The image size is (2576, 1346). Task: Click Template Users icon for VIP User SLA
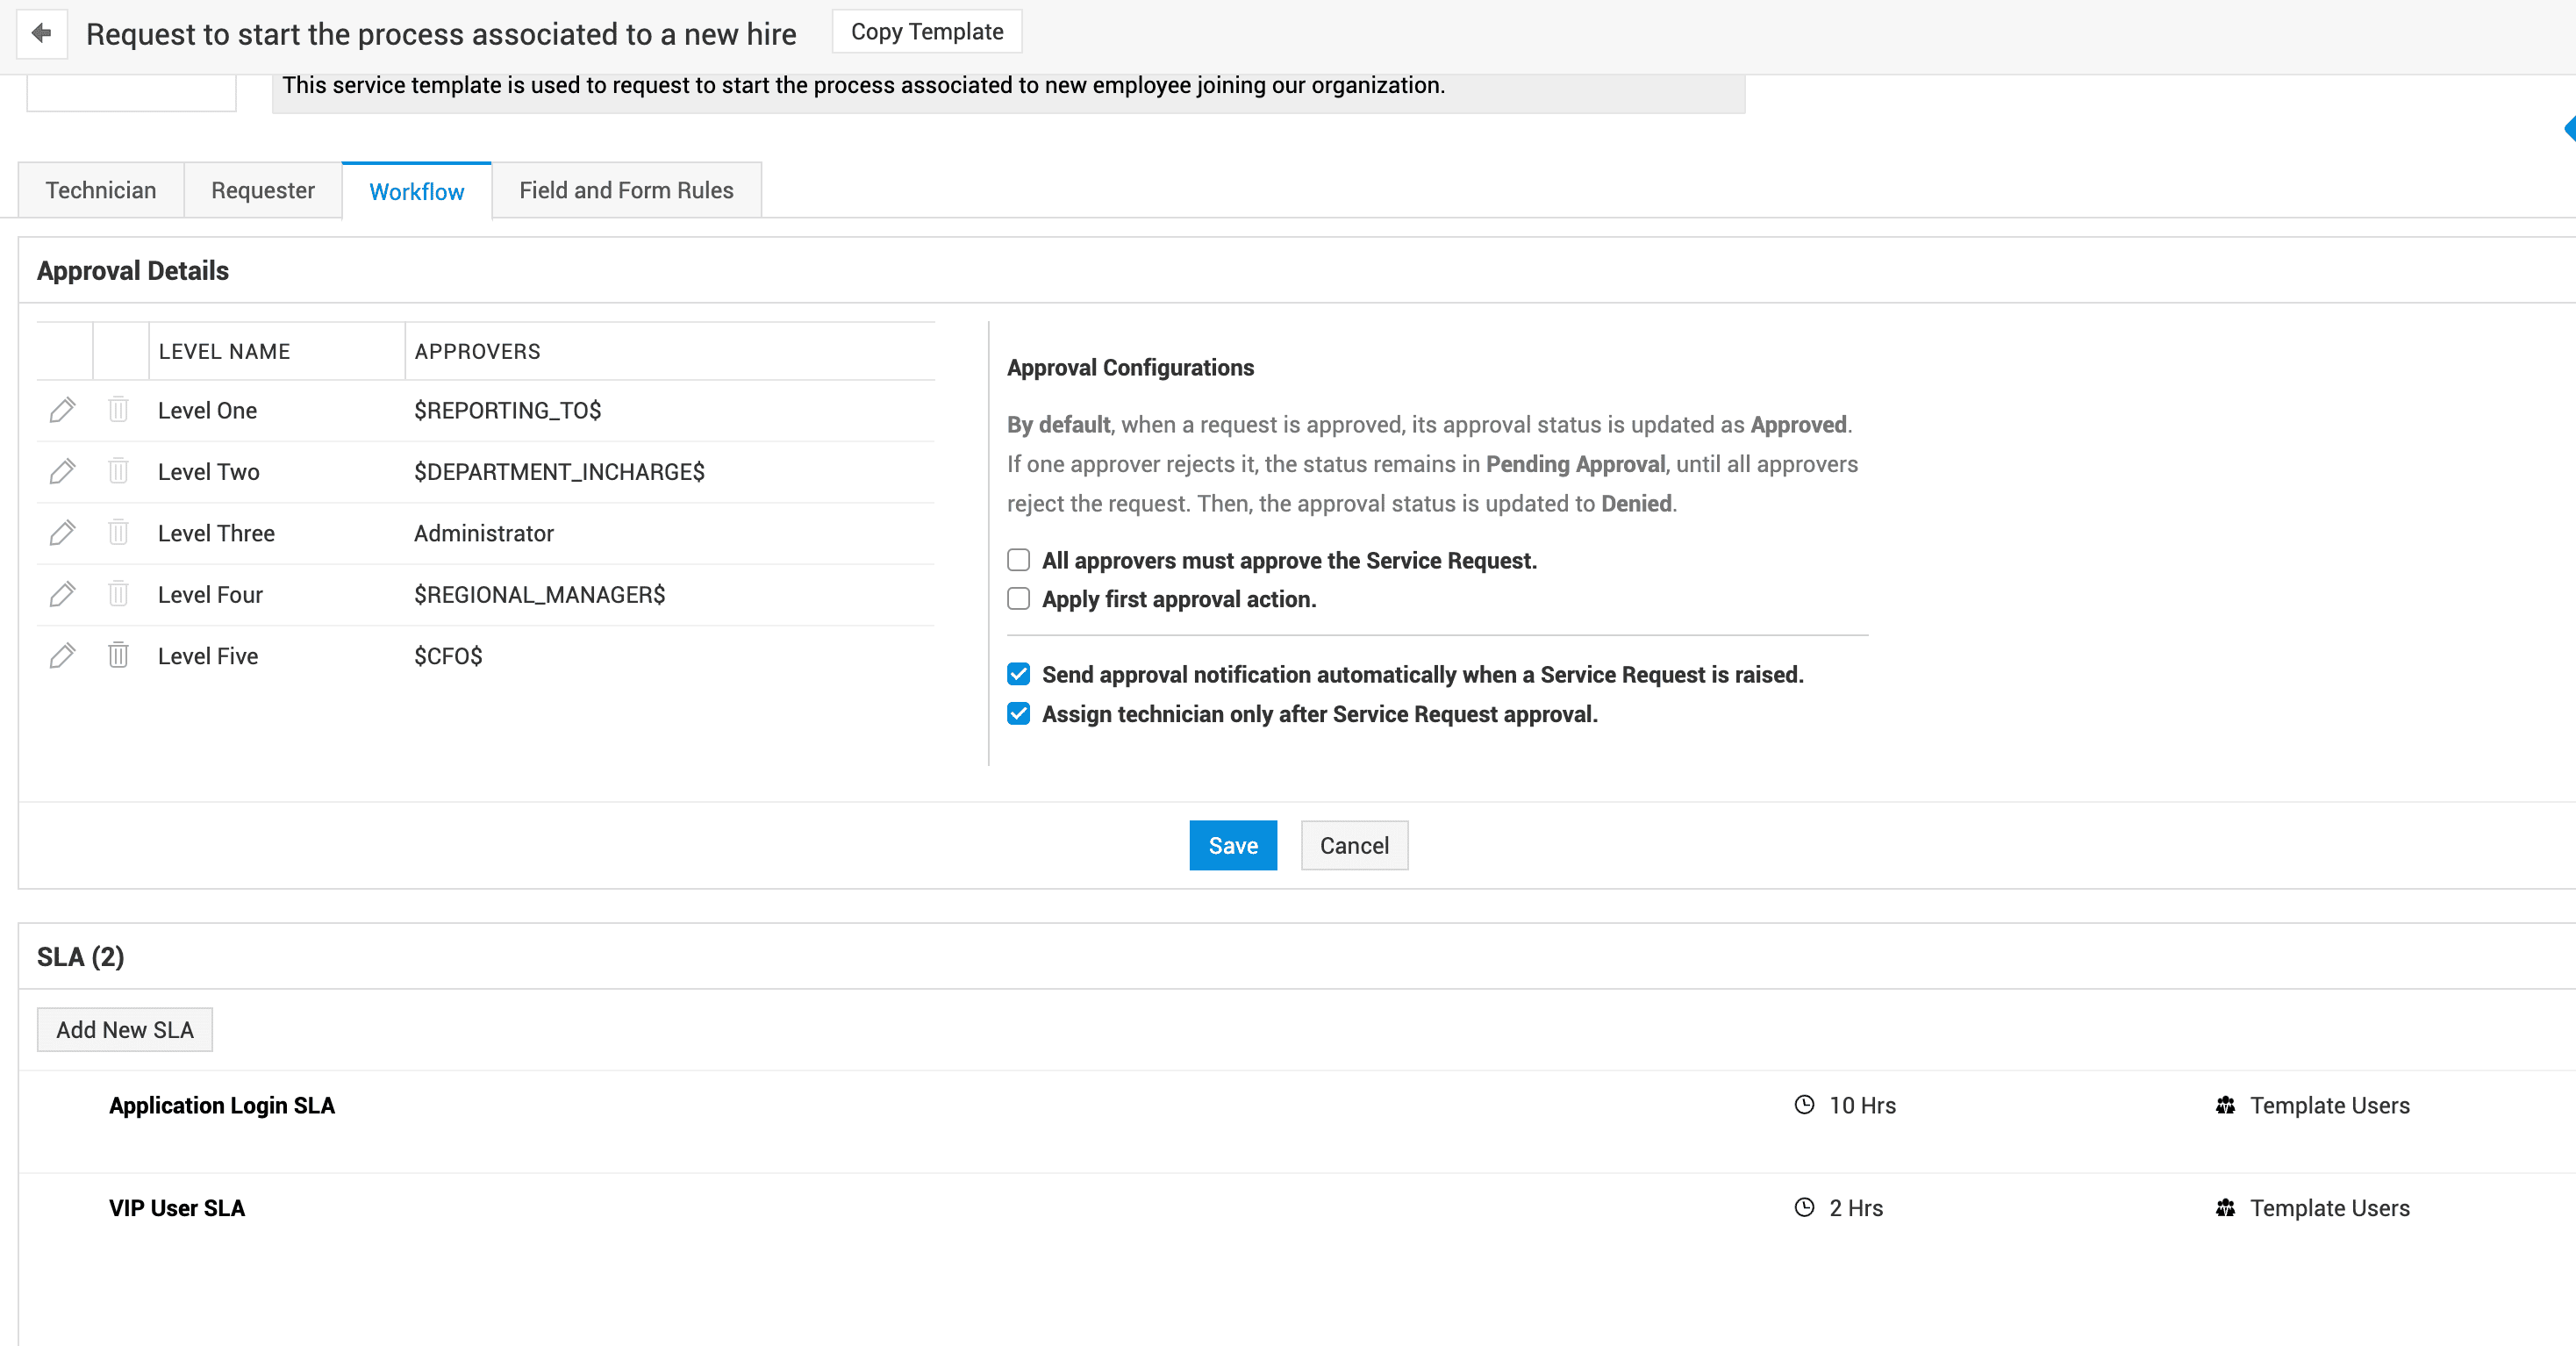(x=2224, y=1208)
